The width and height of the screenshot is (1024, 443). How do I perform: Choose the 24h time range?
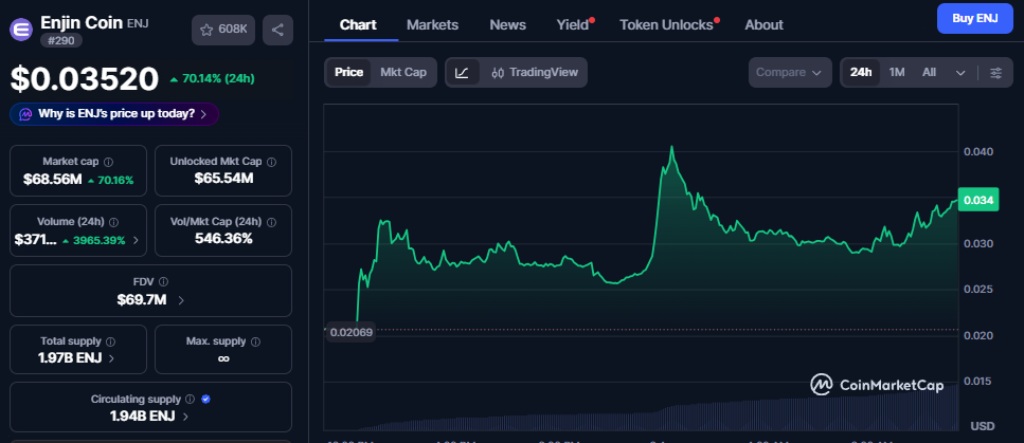point(861,73)
